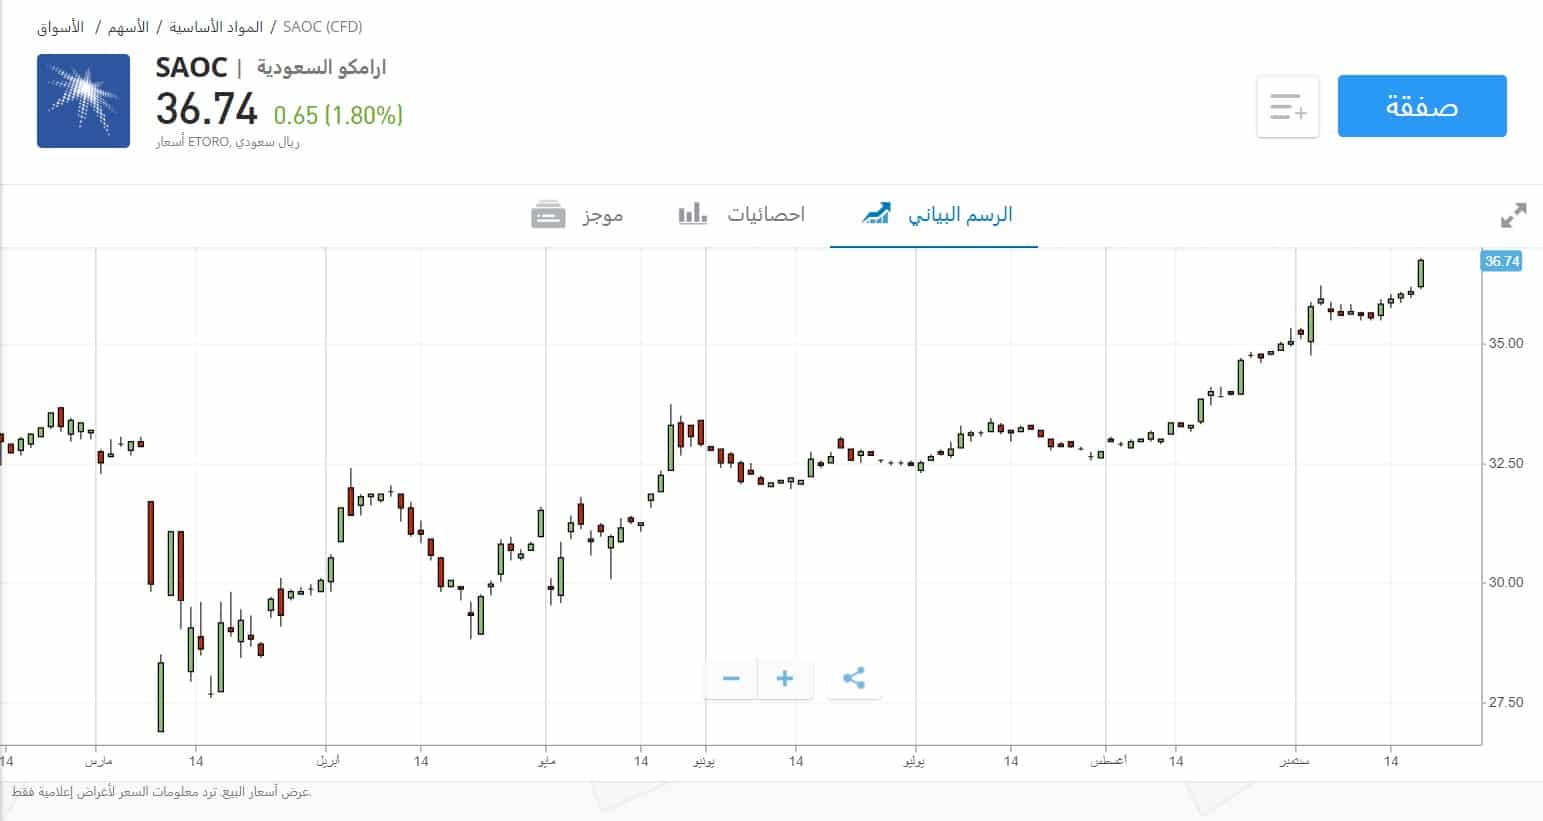Viewport: 1543px width, 821px height.
Task: Zoom out with the minus icon on chart
Action: pyautogui.click(x=731, y=679)
